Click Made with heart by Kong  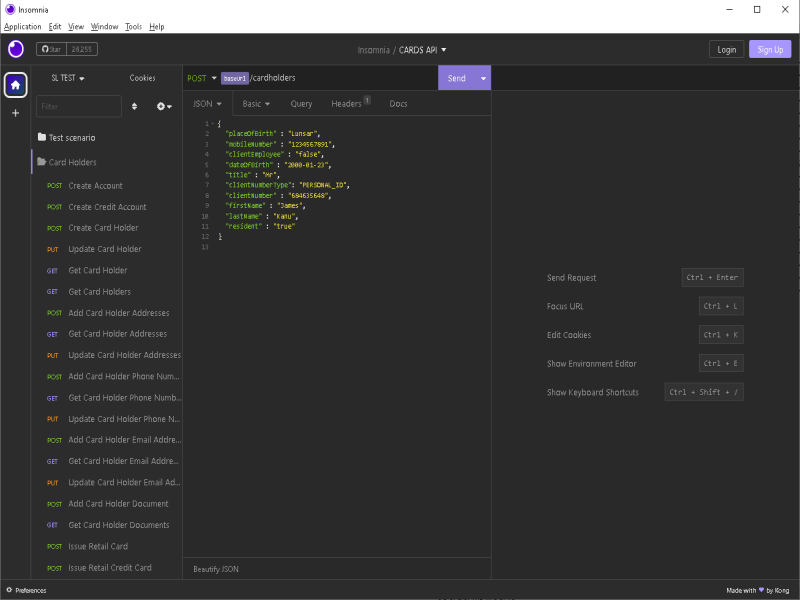click(758, 590)
